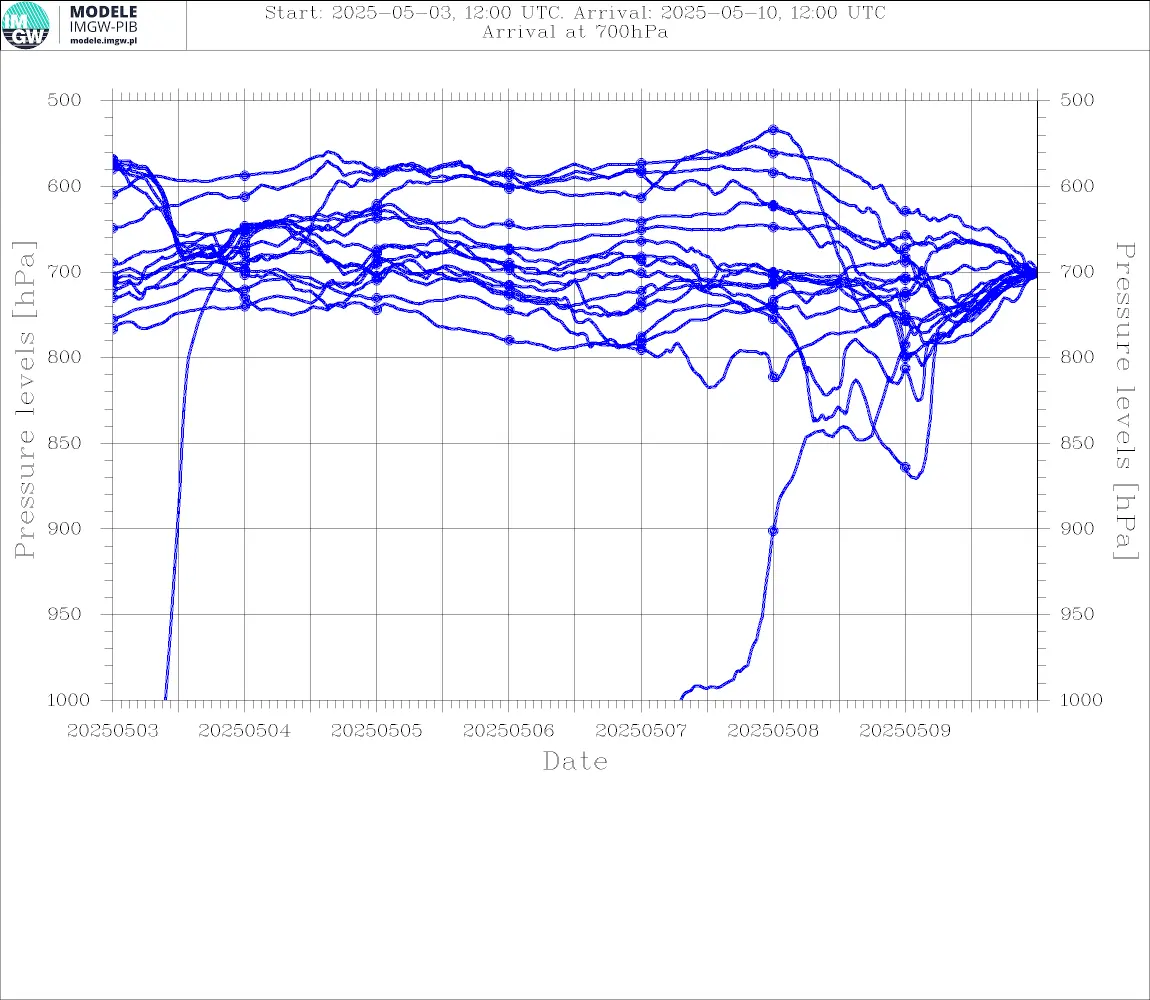Click the left 'Pressure levels [hPa]' axis title

click(x=24, y=400)
